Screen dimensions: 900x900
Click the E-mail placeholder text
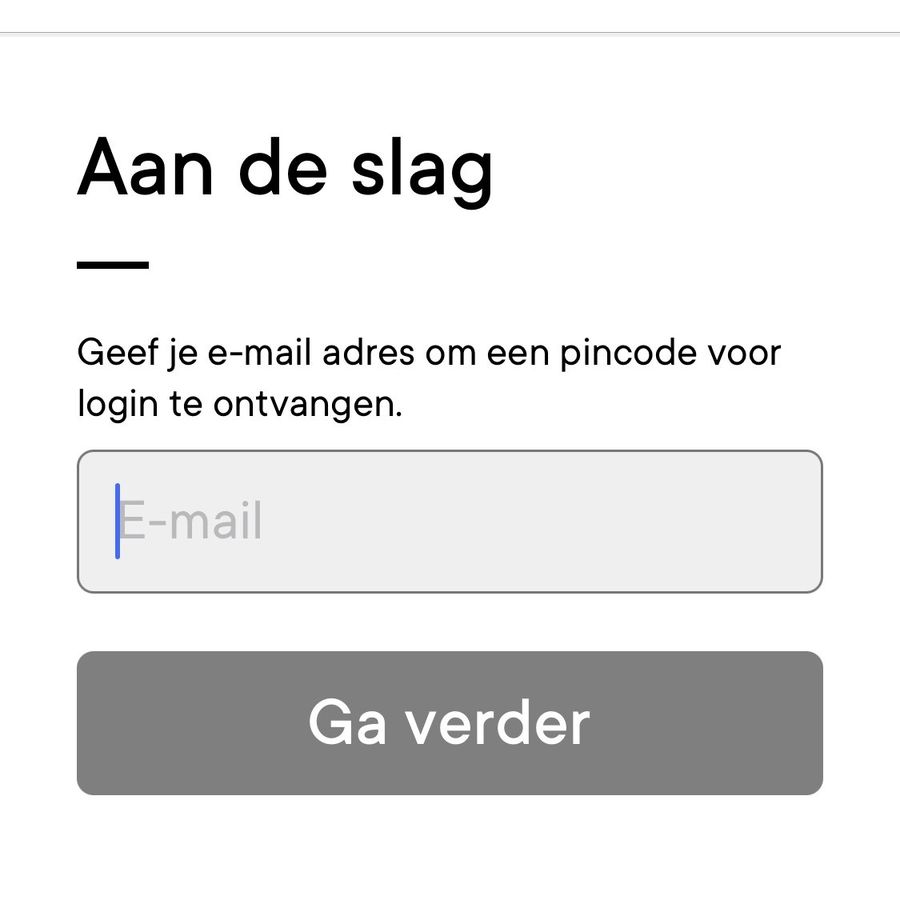pyautogui.click(x=191, y=522)
